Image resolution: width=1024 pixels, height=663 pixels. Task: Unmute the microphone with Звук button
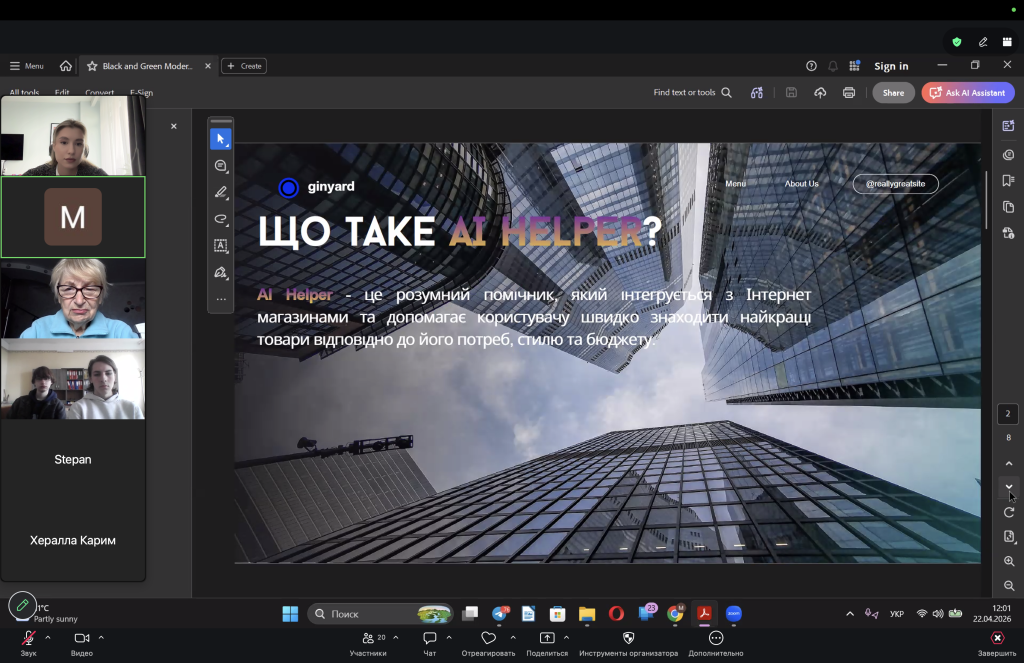[x=29, y=643]
